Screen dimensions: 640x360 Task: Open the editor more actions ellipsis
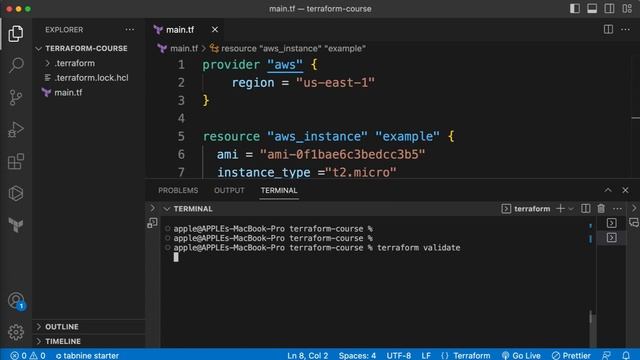pyautogui.click(x=625, y=29)
